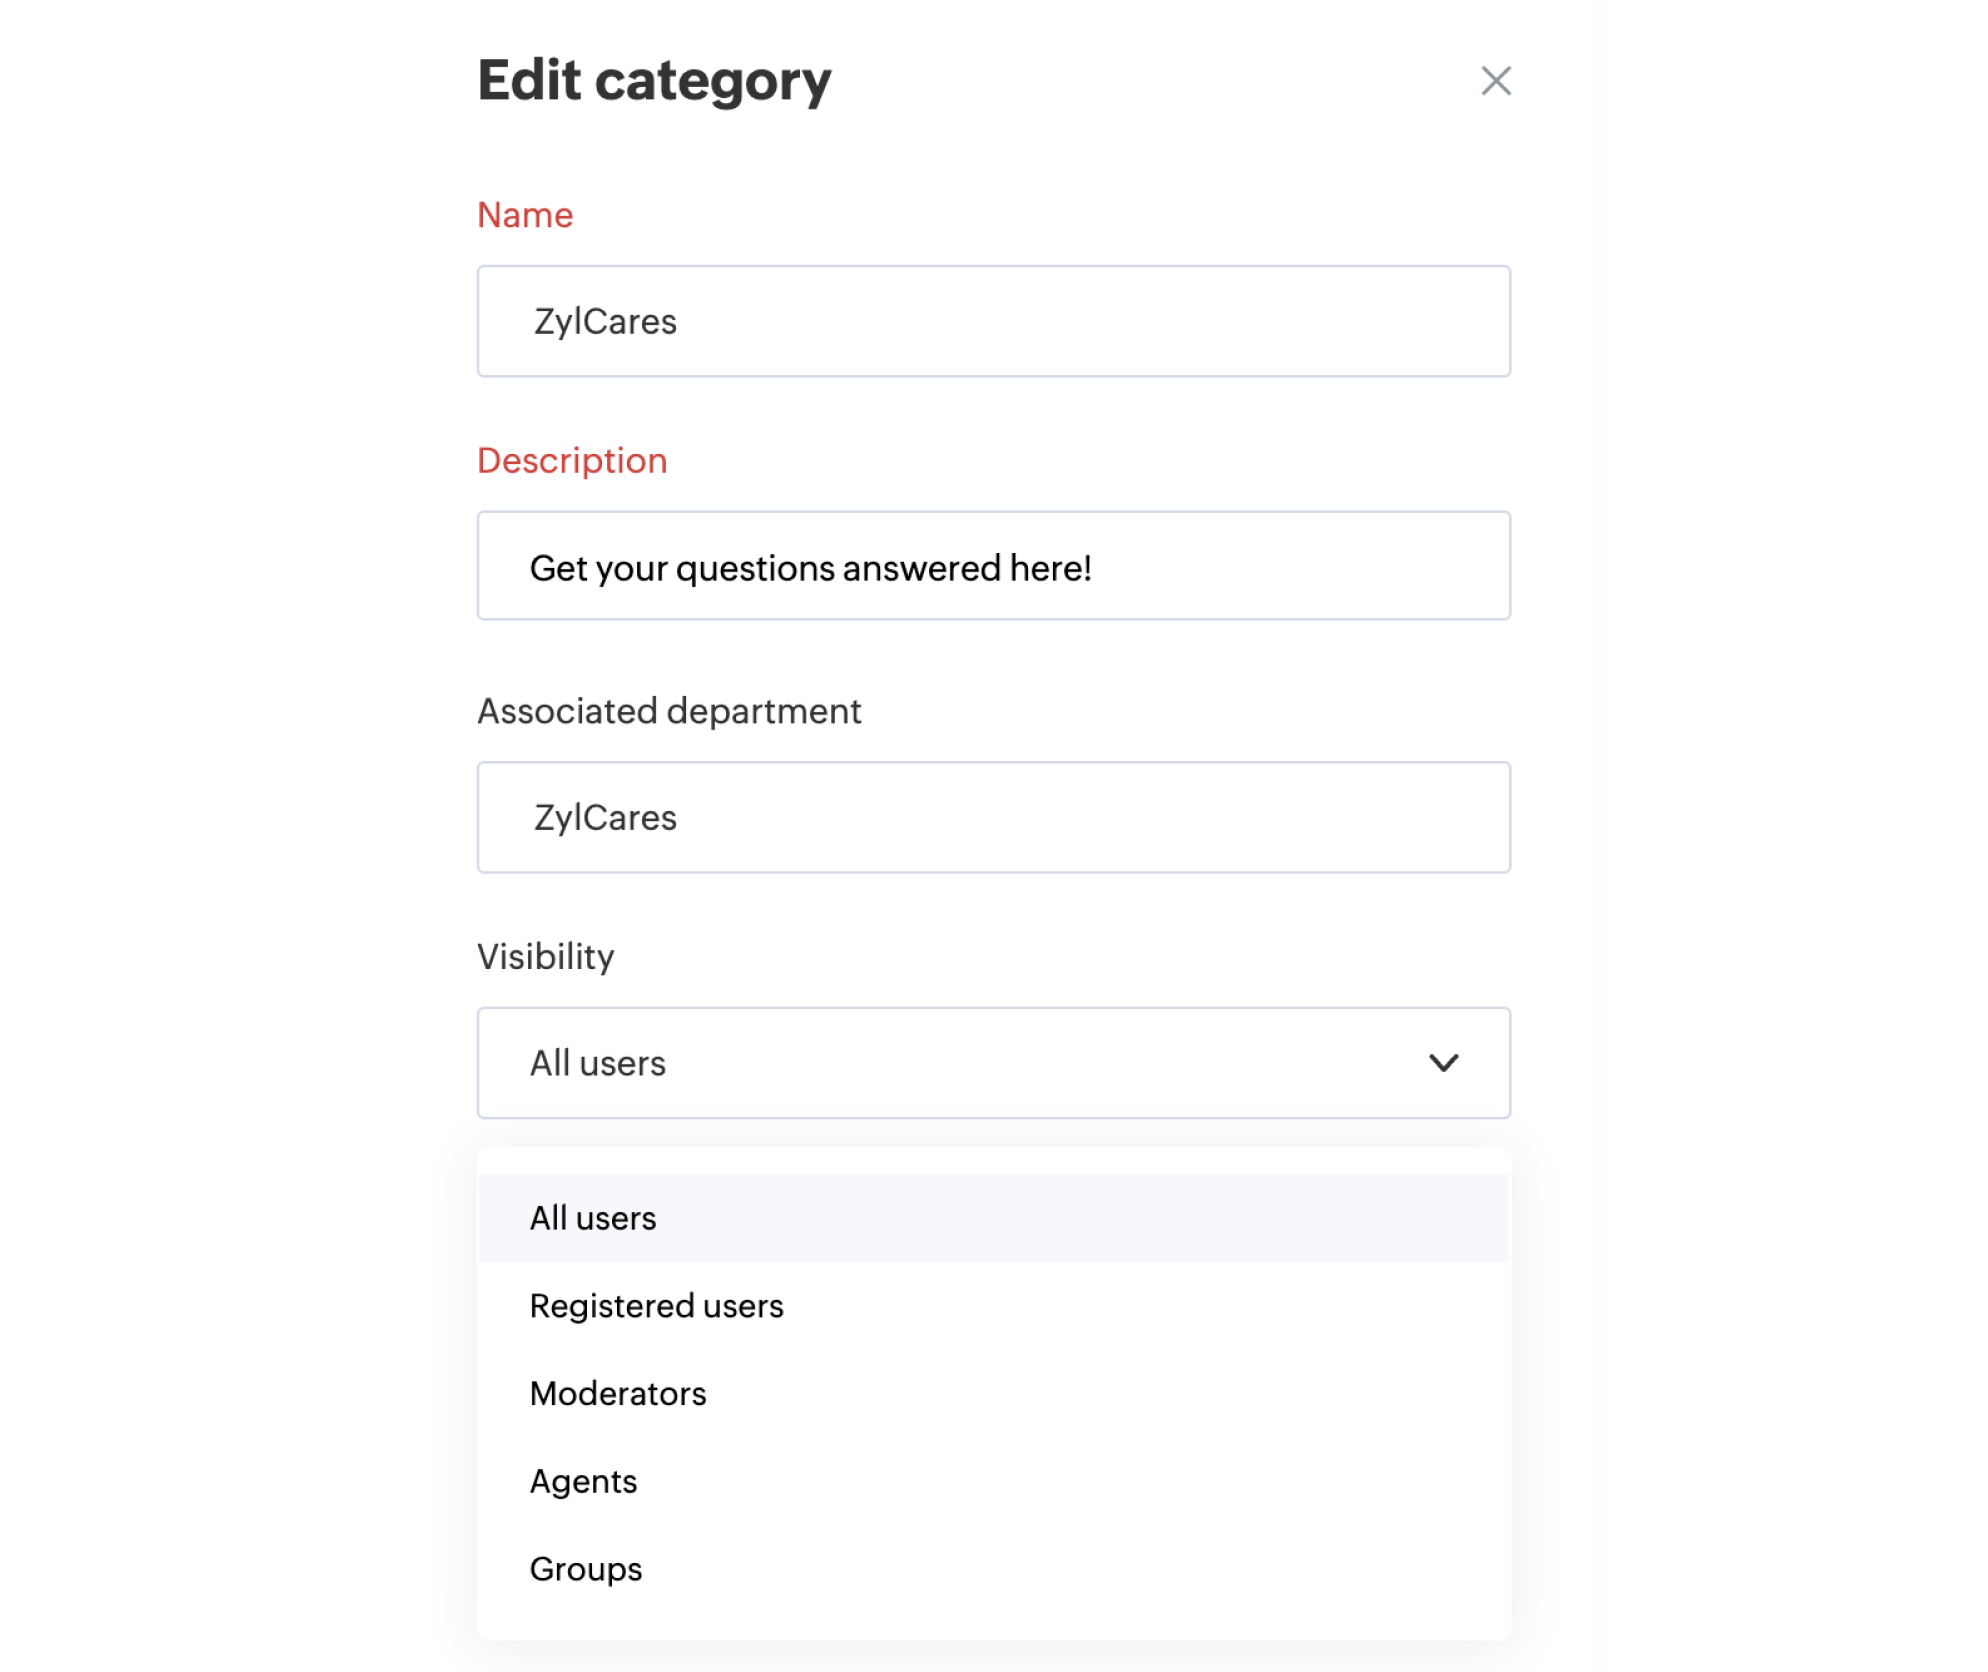Click the Description label
The width and height of the screenshot is (1988, 1672).
[572, 461]
